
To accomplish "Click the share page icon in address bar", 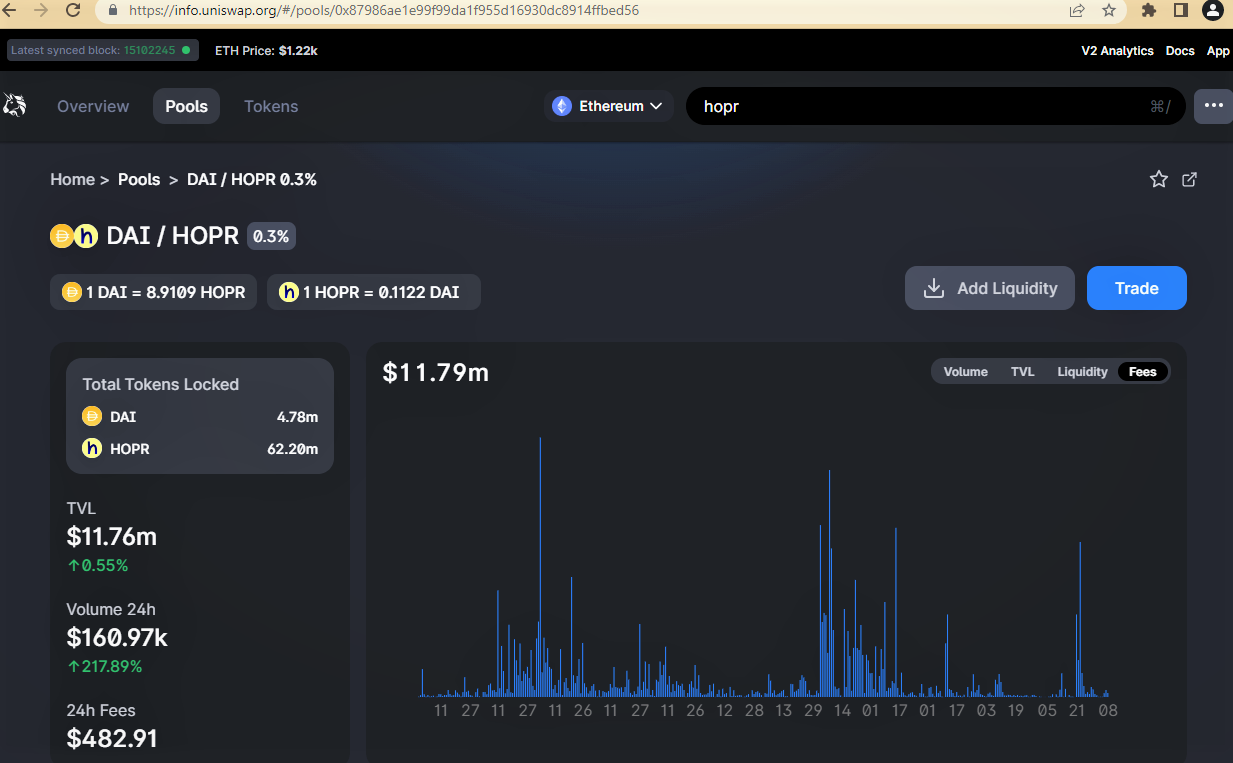I will coord(1077,11).
